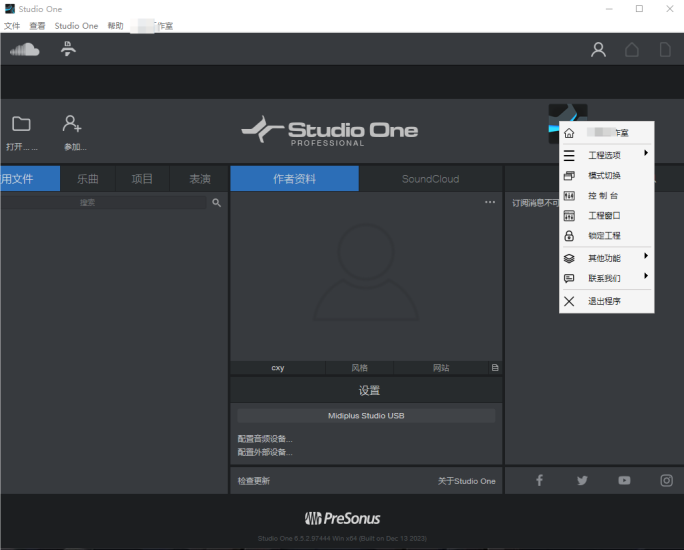Screen dimensions: 684x550
Task: Open the Studio One menu
Action: [76, 26]
